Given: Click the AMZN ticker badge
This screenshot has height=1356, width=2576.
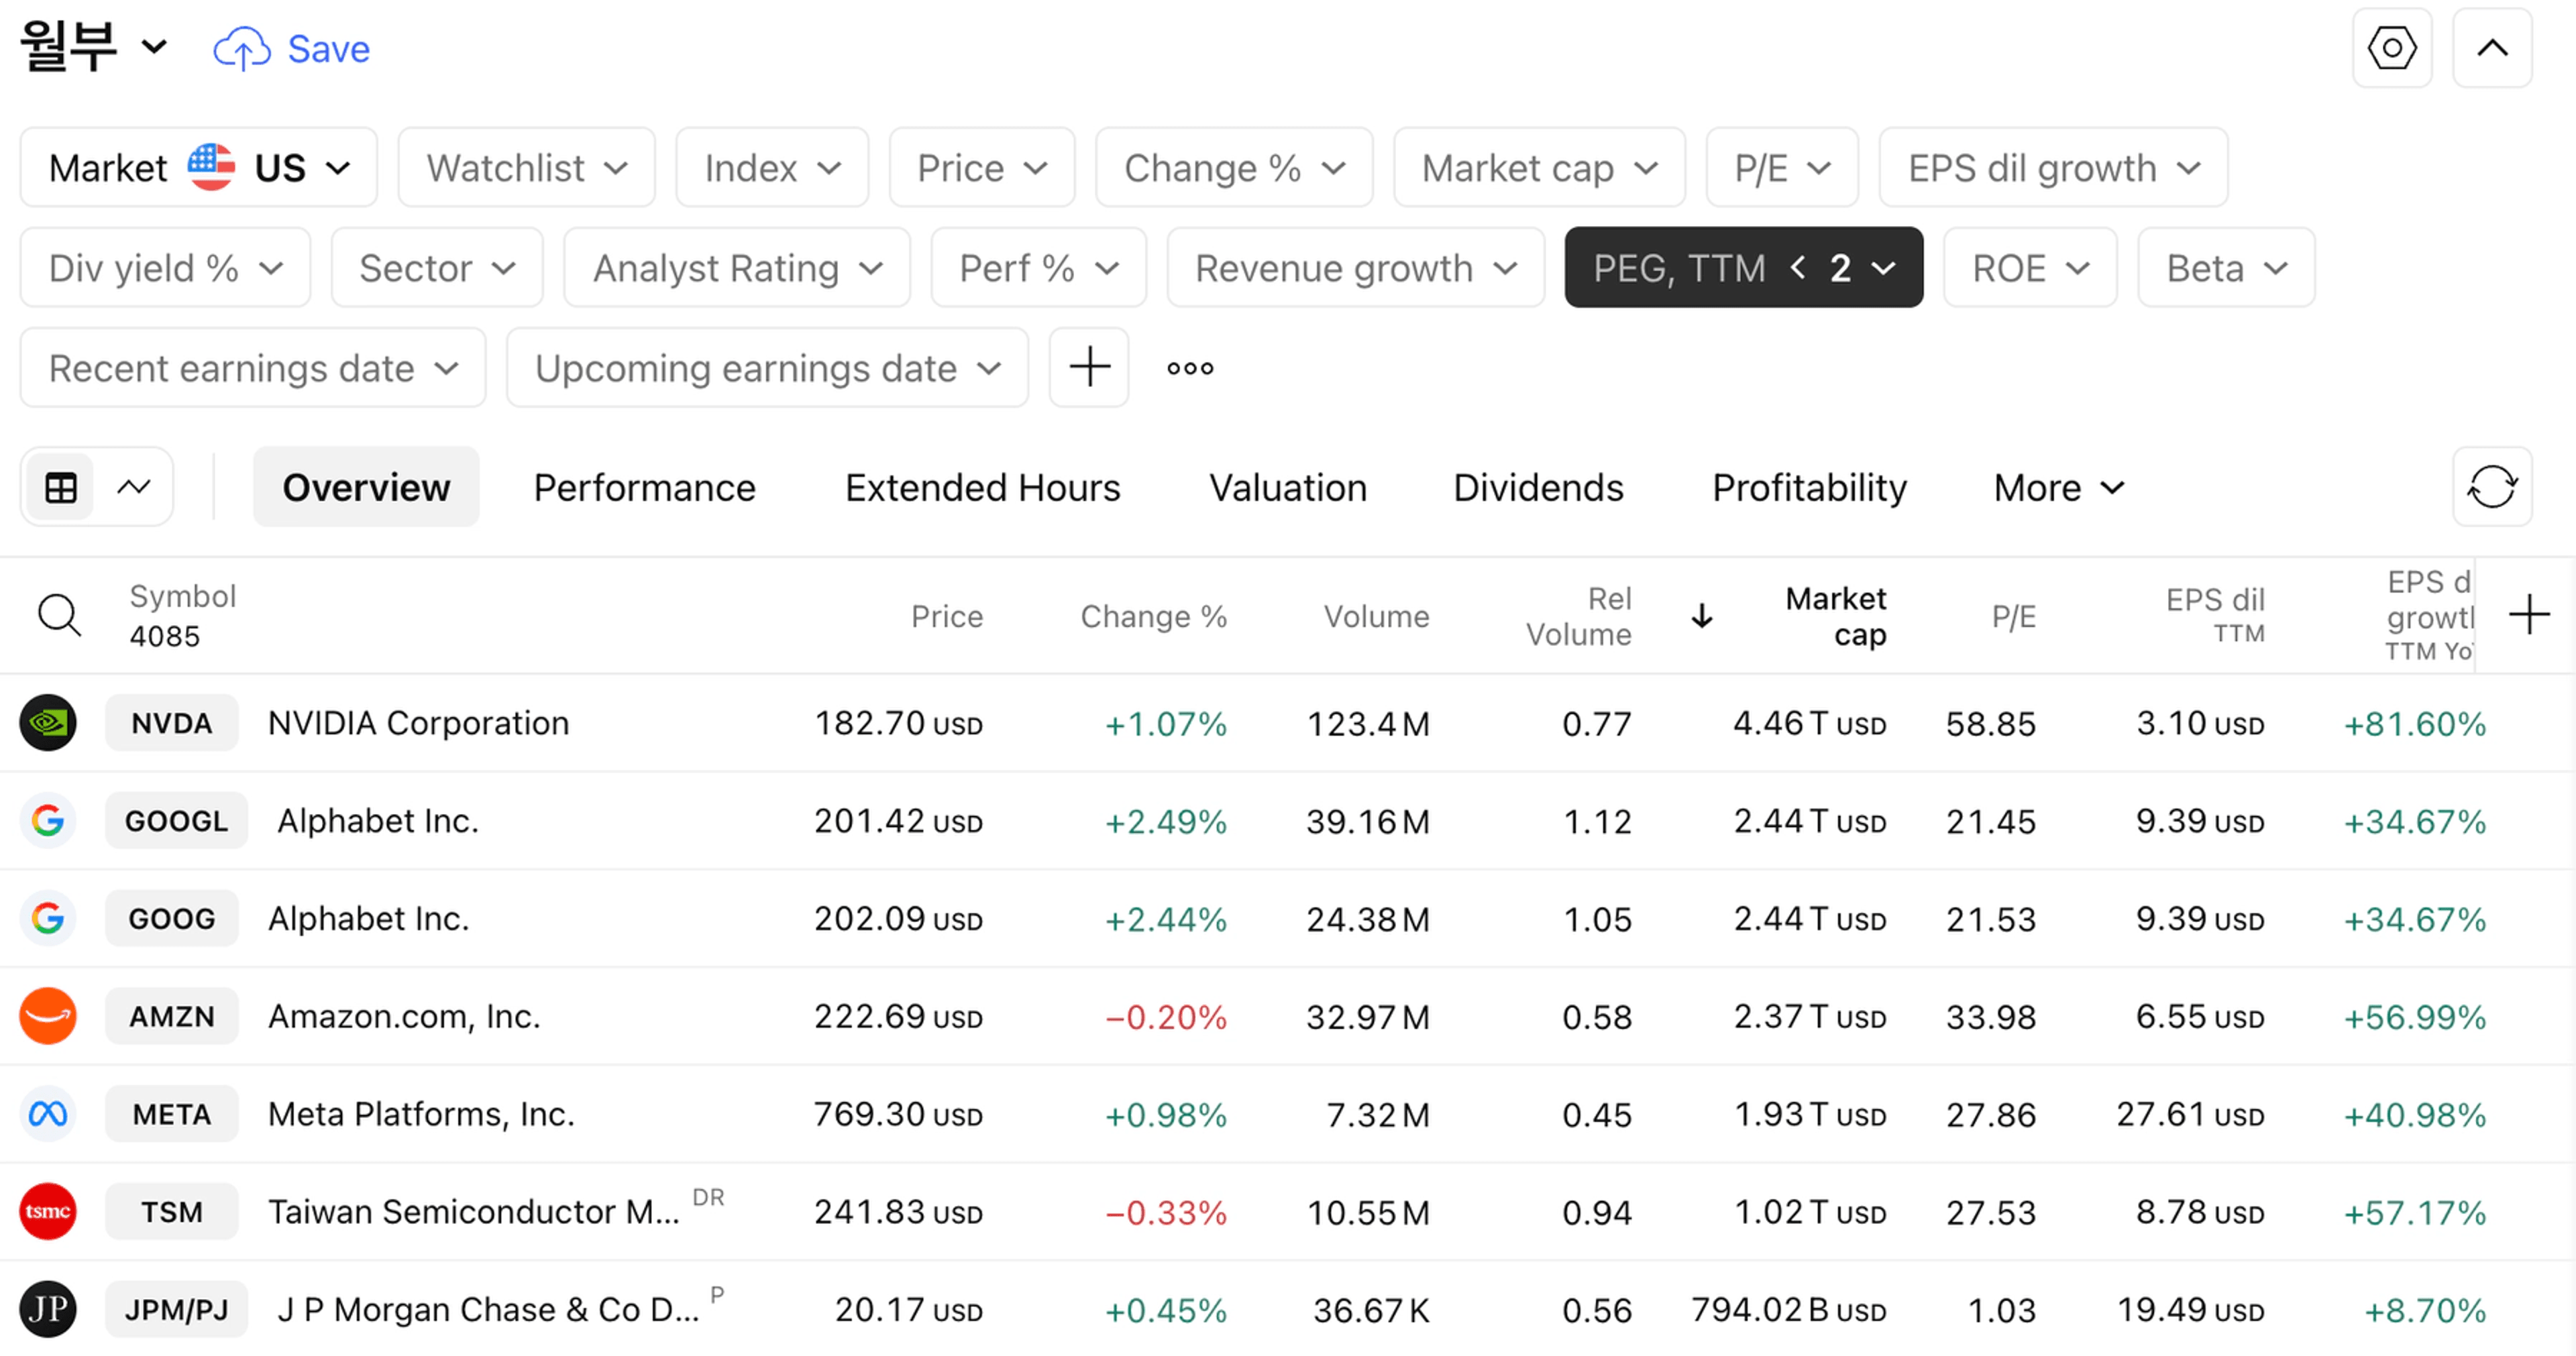Looking at the screenshot, I should click(172, 1015).
